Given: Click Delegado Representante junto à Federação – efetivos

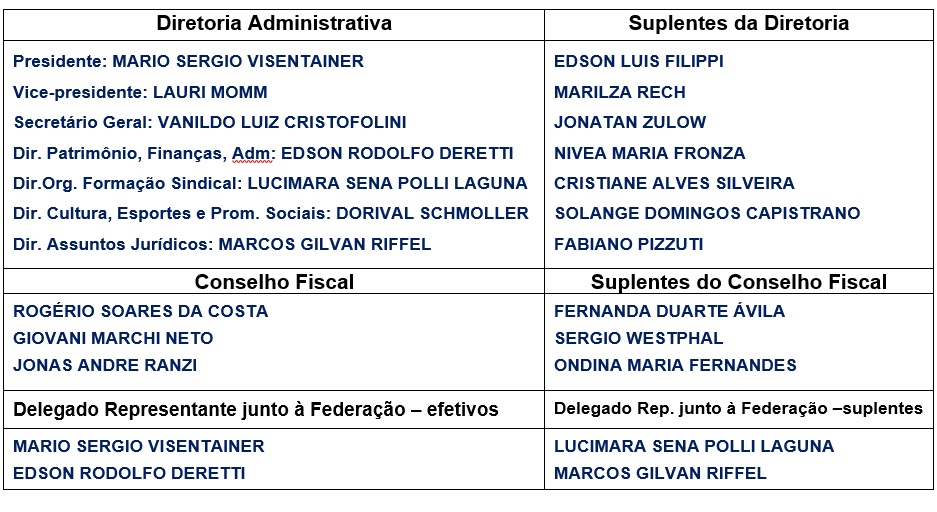Looking at the screenshot, I should 255,409.
